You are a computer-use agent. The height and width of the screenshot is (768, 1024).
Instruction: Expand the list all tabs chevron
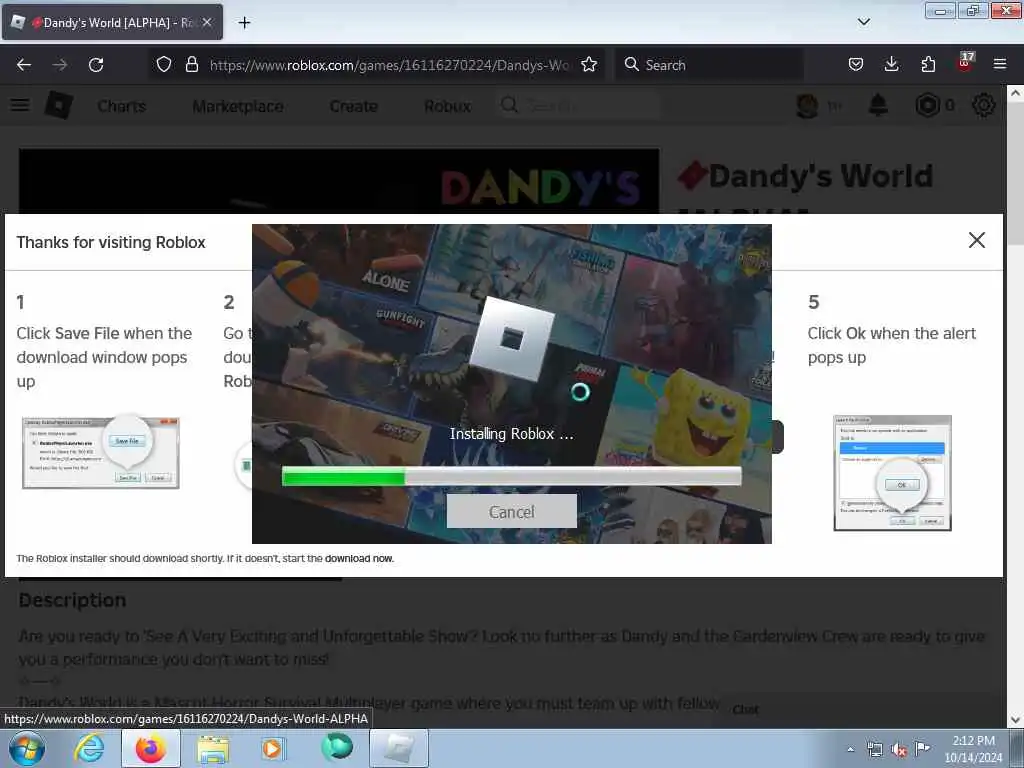click(x=863, y=22)
